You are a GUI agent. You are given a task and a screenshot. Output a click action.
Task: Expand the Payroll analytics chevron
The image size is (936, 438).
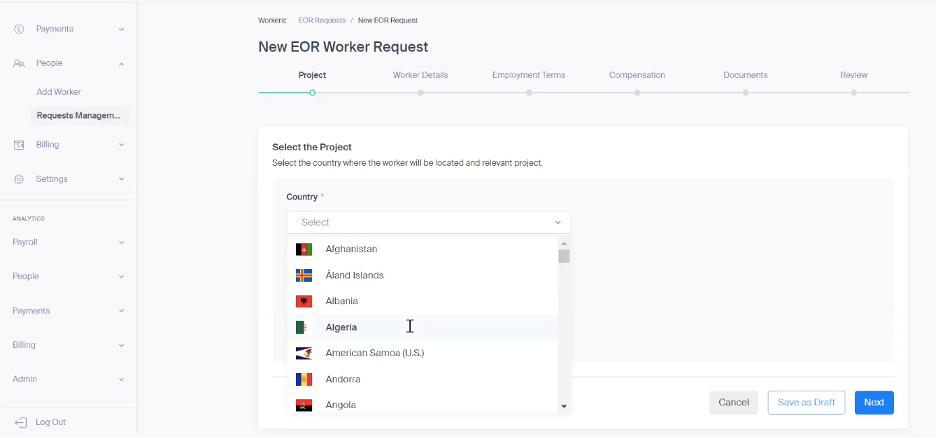[121, 242]
